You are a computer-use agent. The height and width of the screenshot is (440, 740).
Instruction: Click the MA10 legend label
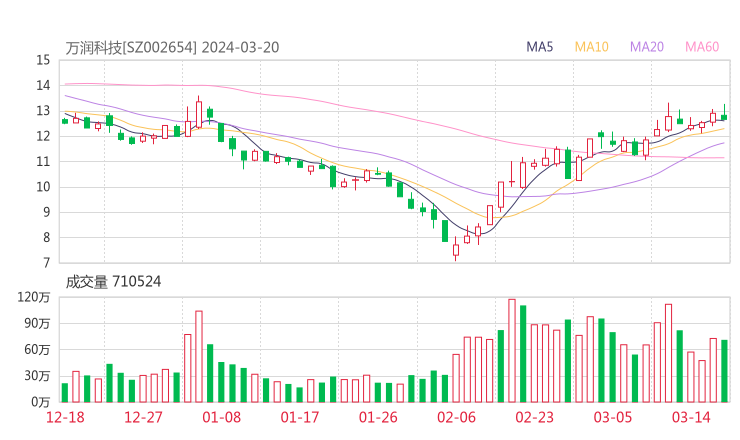591,47
